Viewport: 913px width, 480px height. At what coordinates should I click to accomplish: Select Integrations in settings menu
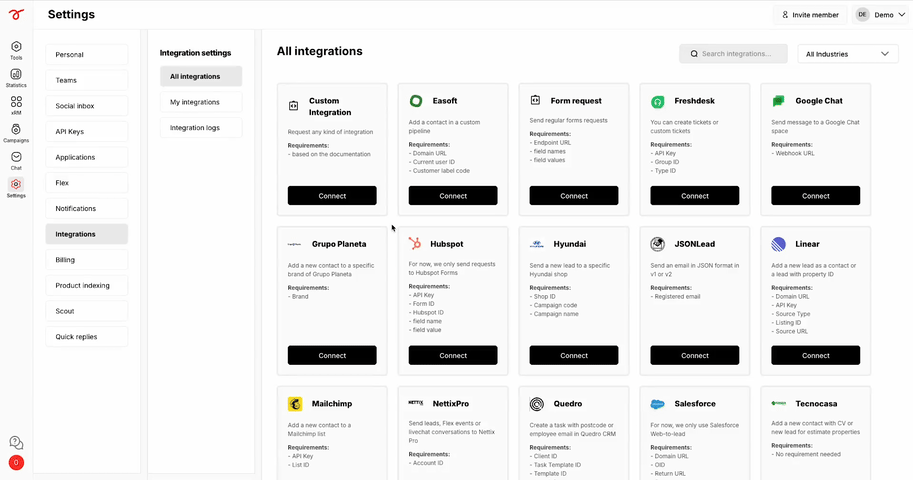click(87, 234)
